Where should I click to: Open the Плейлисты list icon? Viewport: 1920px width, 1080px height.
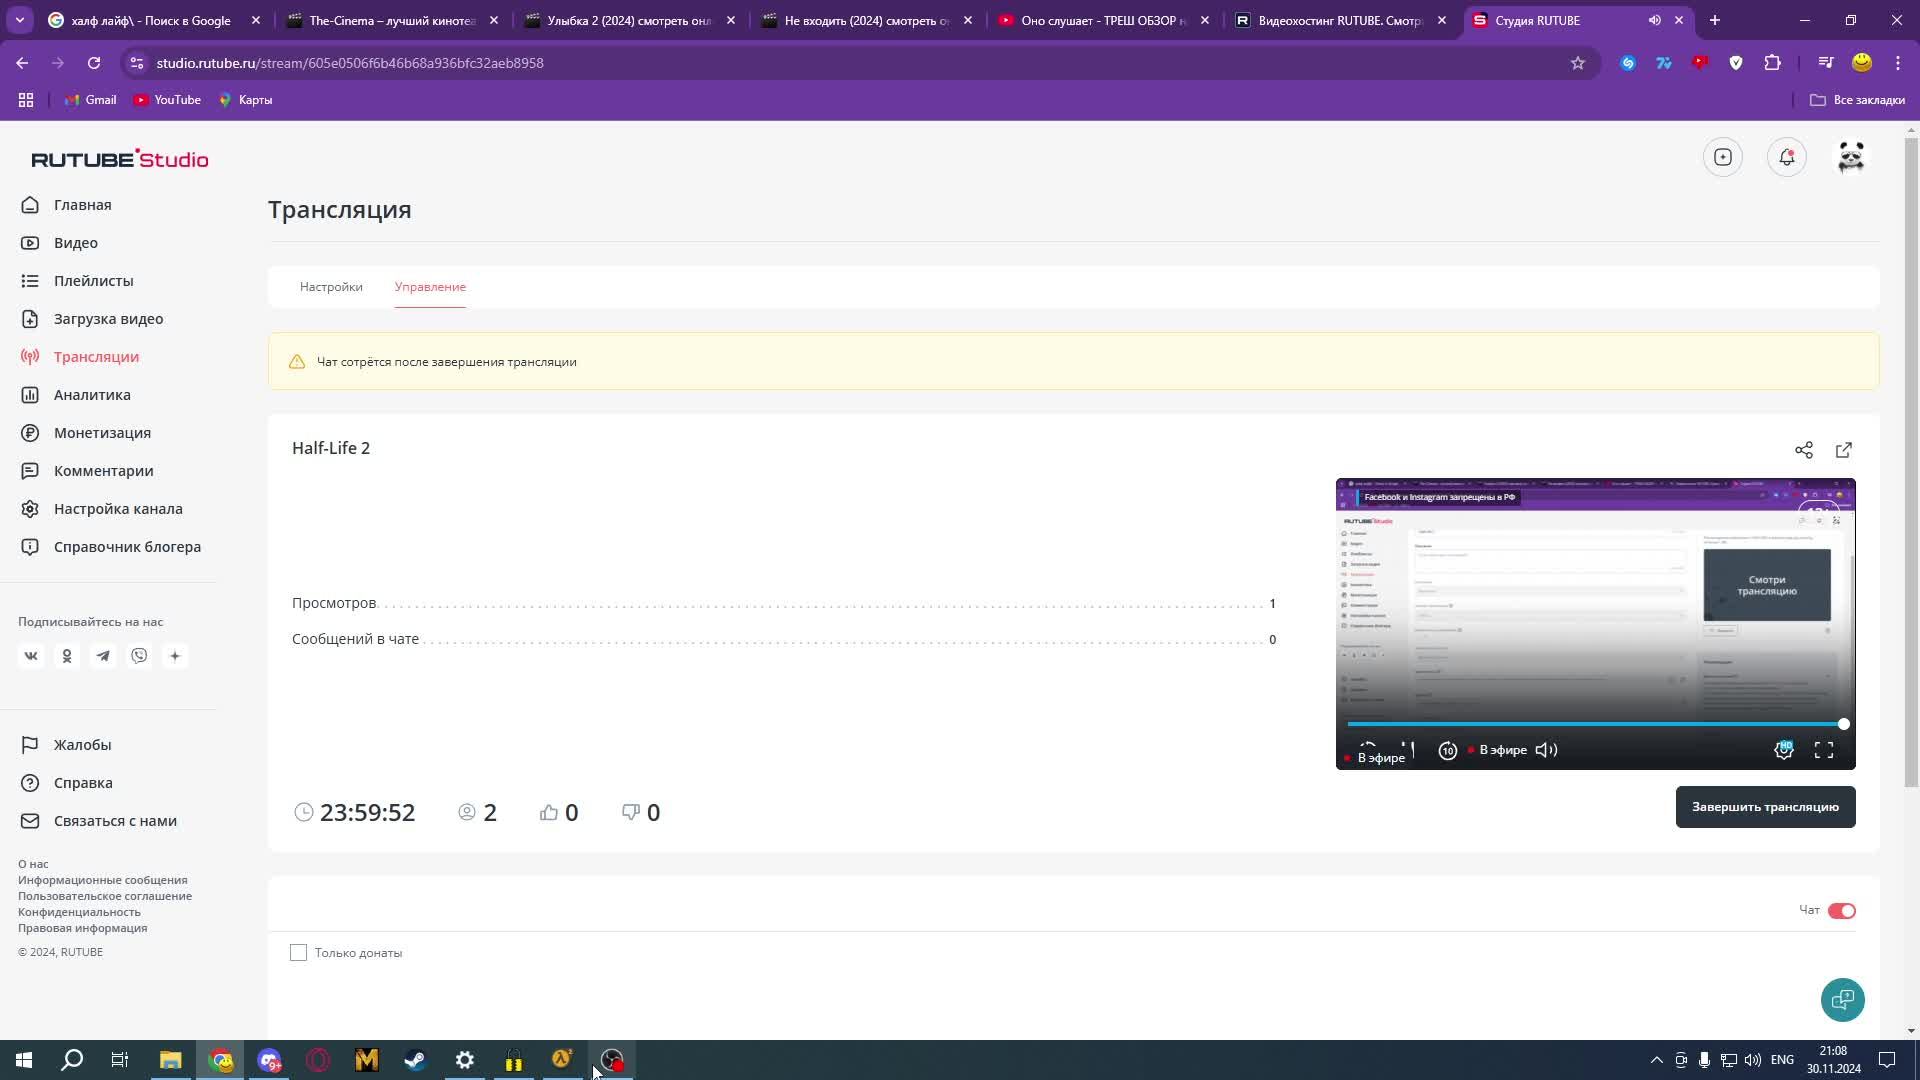pyautogui.click(x=30, y=281)
